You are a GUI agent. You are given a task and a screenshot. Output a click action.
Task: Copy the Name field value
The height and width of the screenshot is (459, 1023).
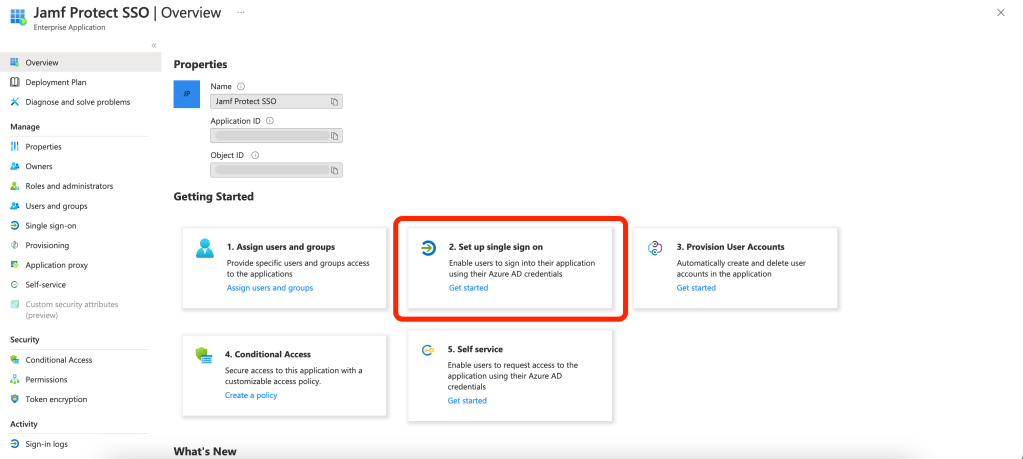coord(335,102)
